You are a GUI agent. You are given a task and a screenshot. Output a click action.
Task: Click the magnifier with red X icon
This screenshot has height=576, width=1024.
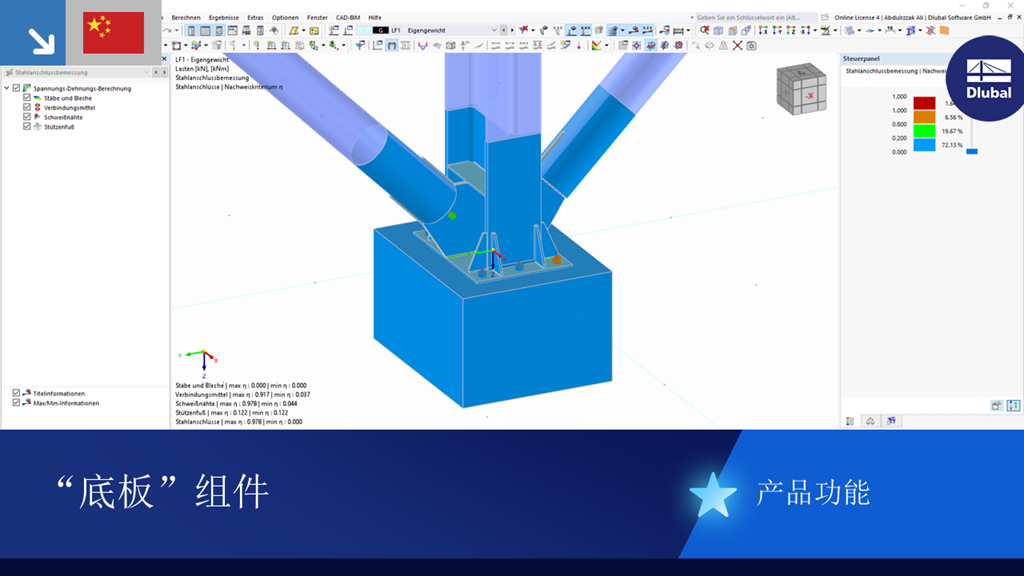[705, 30]
